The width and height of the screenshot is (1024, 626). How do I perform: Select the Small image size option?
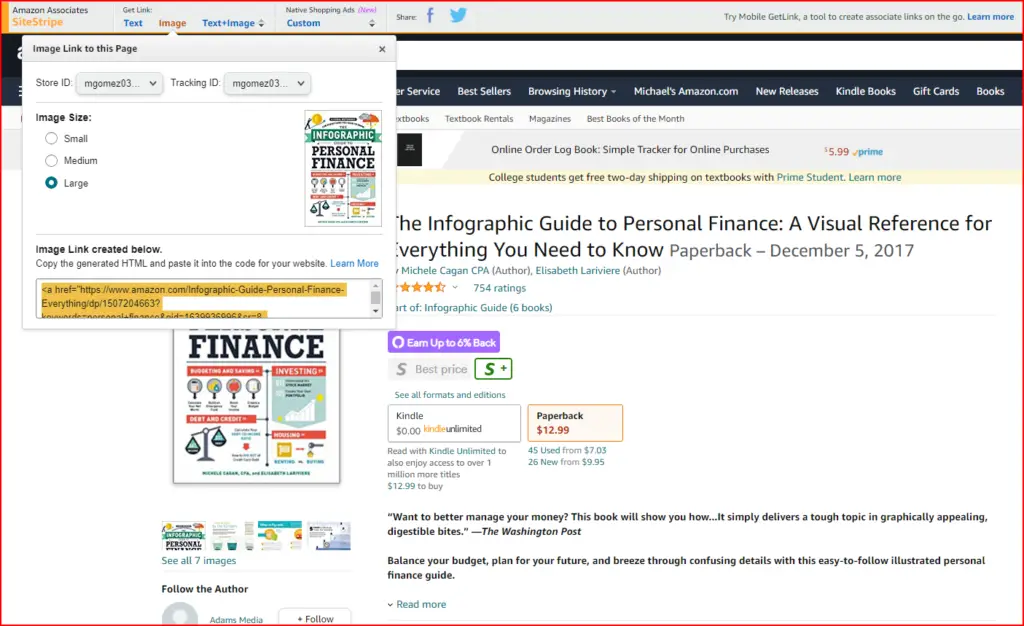click(51, 138)
